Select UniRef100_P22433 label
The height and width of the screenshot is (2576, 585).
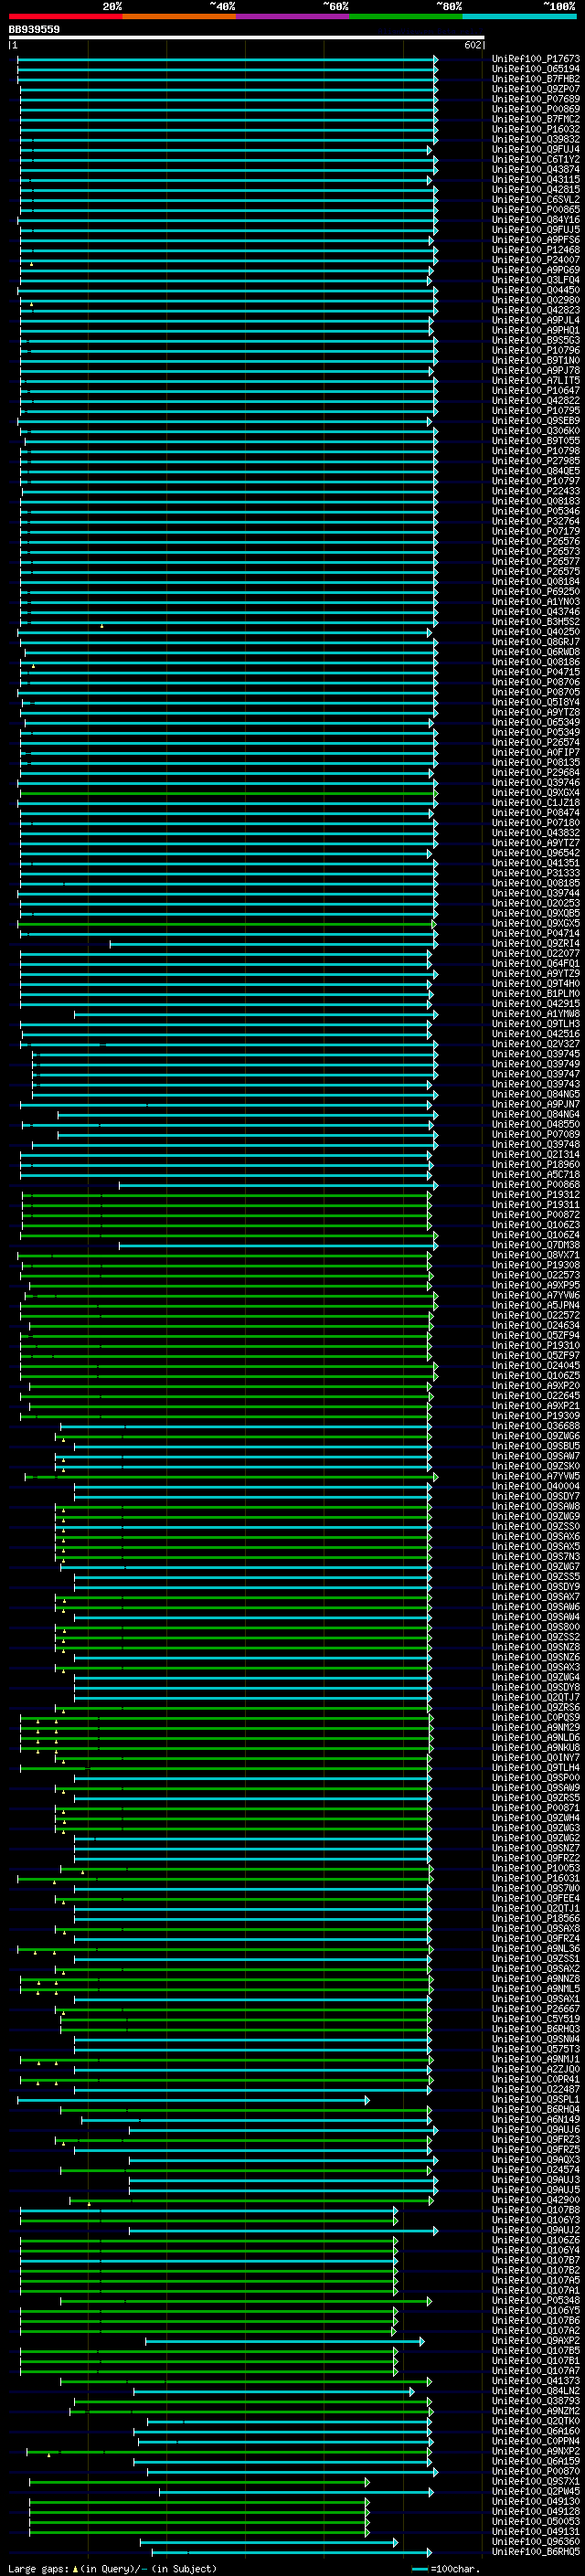536,491
